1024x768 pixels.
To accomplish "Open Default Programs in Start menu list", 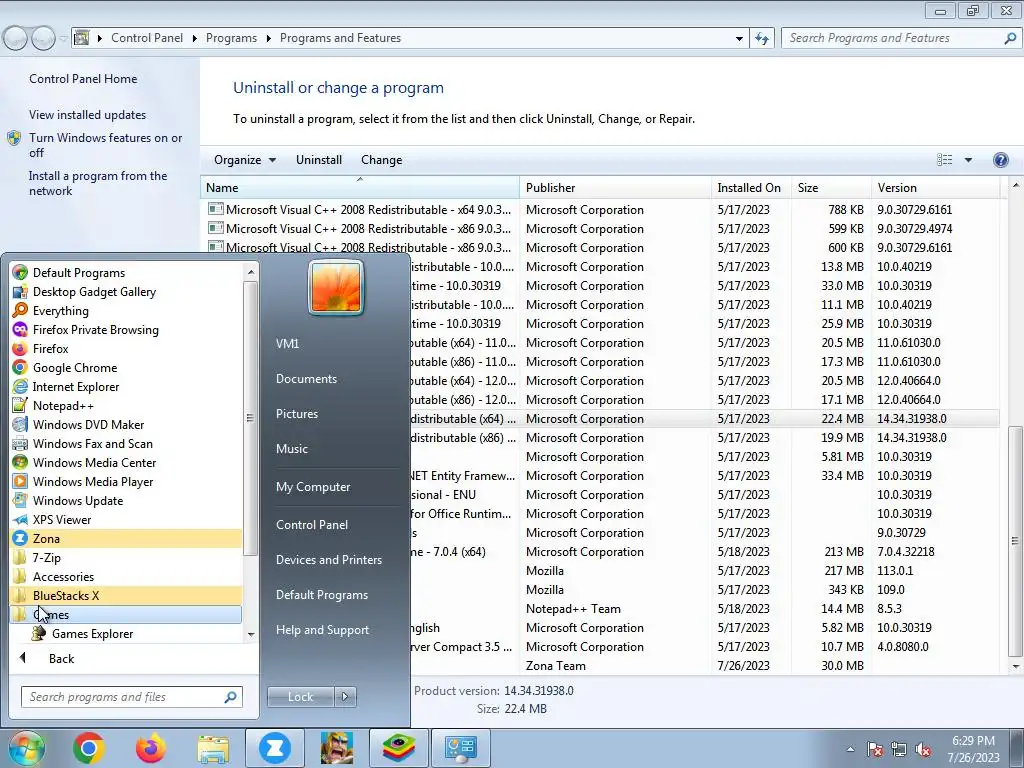I will (x=78, y=273).
